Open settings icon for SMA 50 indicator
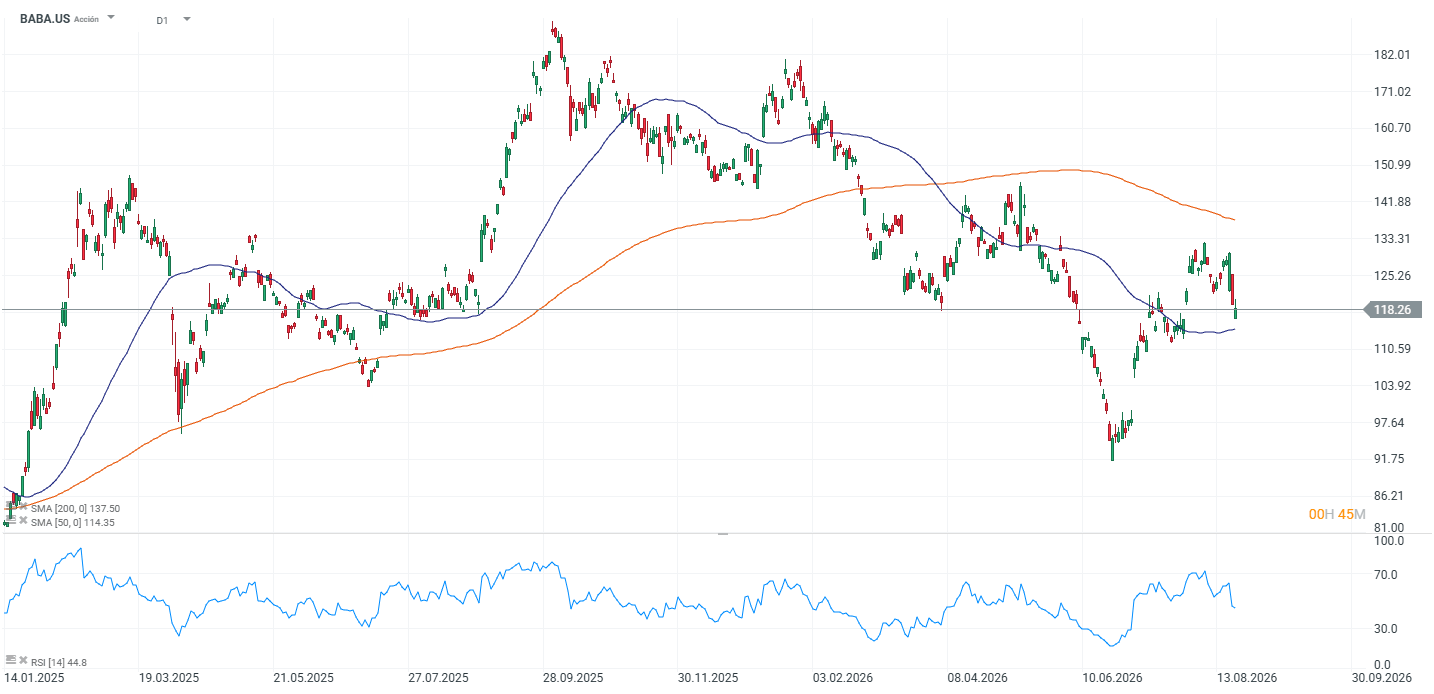Image resolution: width=1434 pixels, height=694 pixels. (10, 522)
